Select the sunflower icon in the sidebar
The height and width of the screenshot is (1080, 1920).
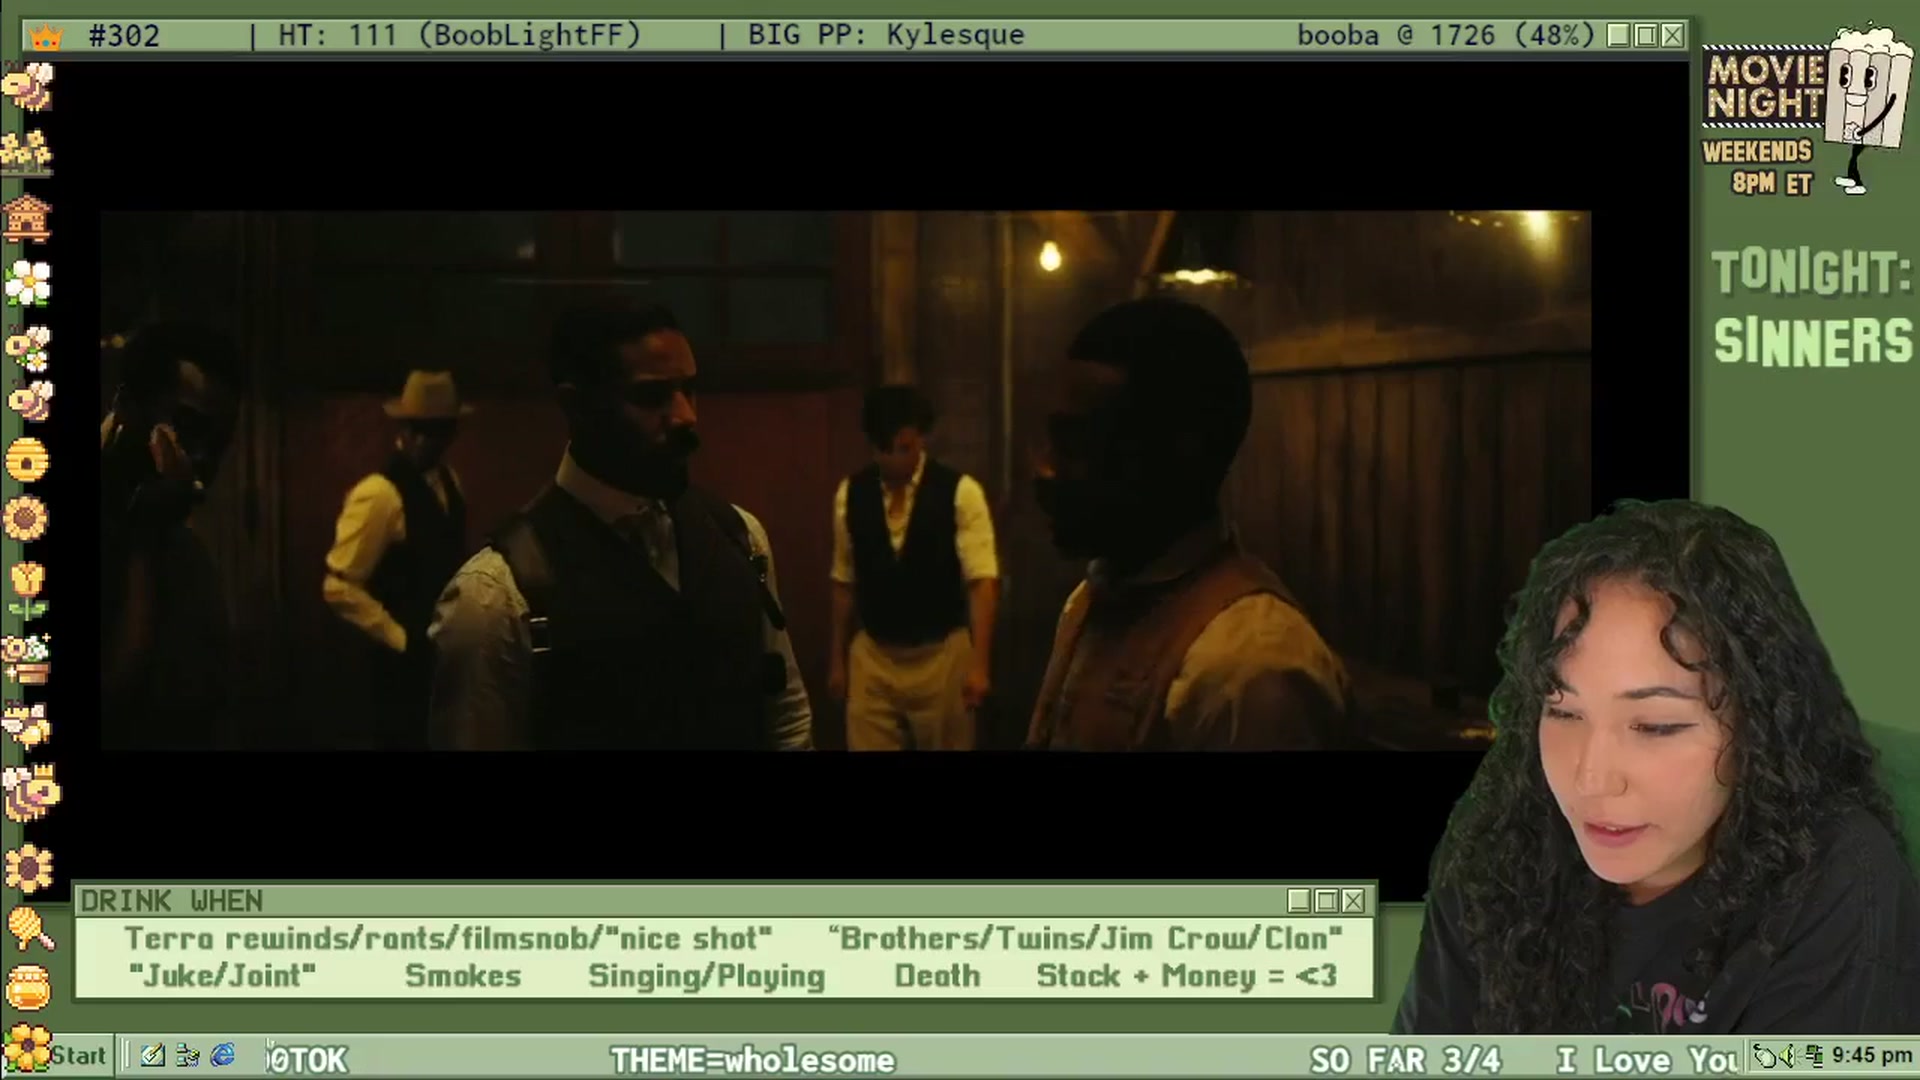click(x=27, y=520)
